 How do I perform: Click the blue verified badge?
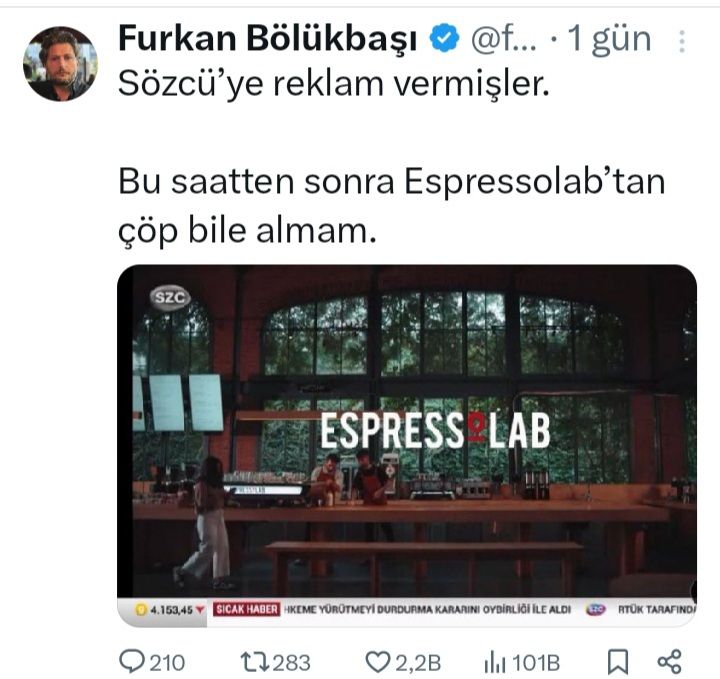click(444, 39)
